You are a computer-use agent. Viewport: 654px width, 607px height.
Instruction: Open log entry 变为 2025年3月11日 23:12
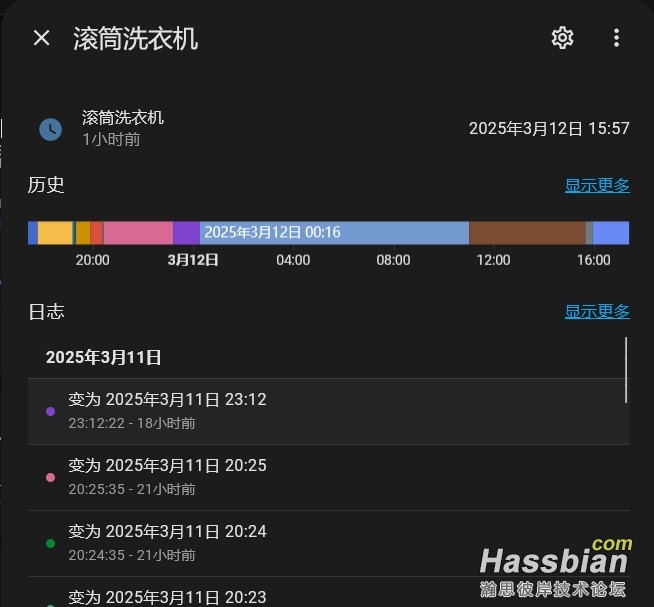pyautogui.click(x=329, y=411)
